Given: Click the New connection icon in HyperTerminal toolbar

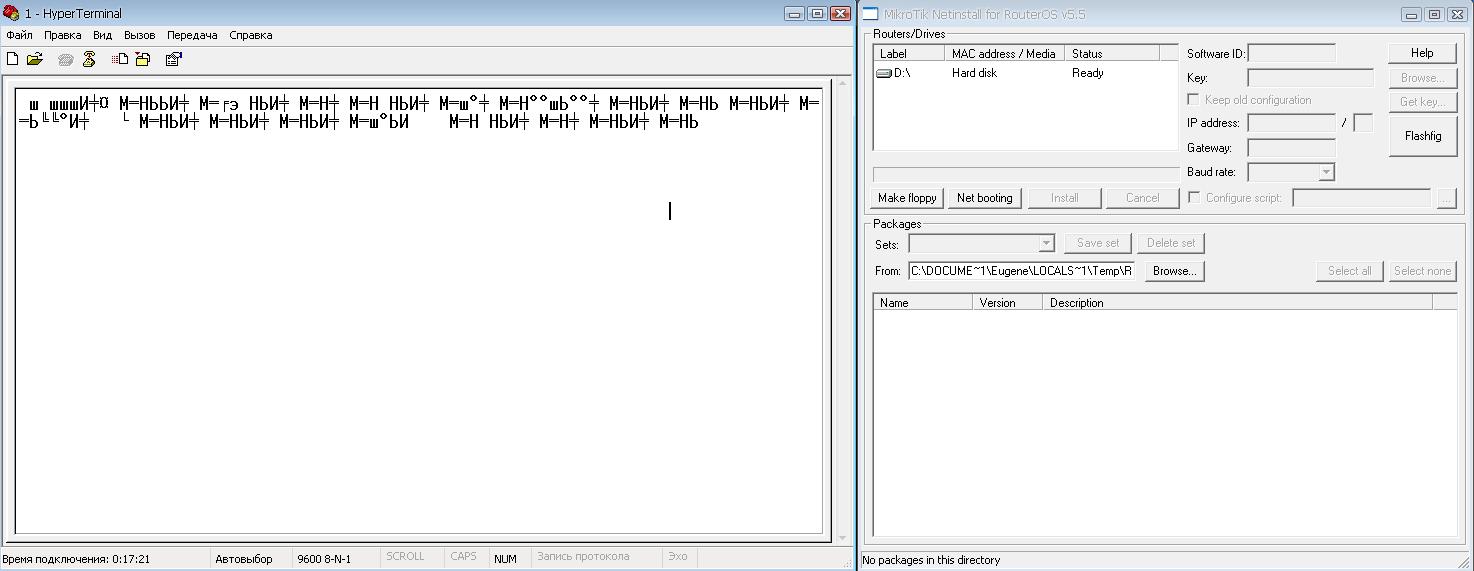Looking at the screenshot, I should [x=13, y=60].
